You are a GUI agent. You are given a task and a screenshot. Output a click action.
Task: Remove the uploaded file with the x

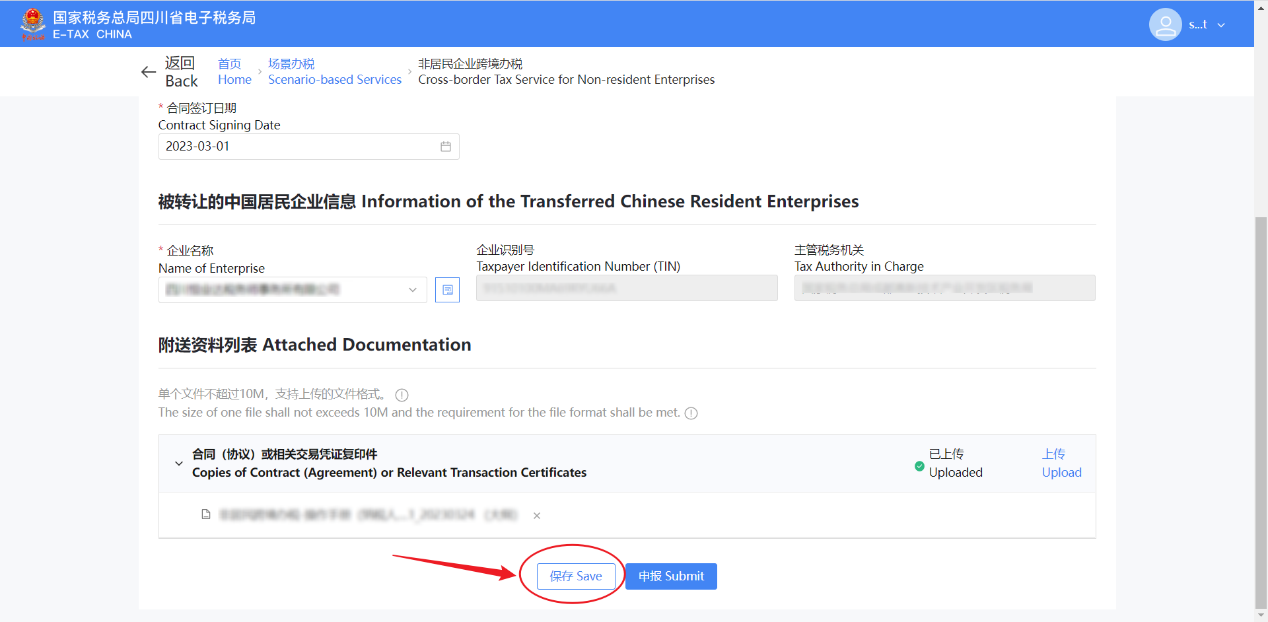(536, 516)
